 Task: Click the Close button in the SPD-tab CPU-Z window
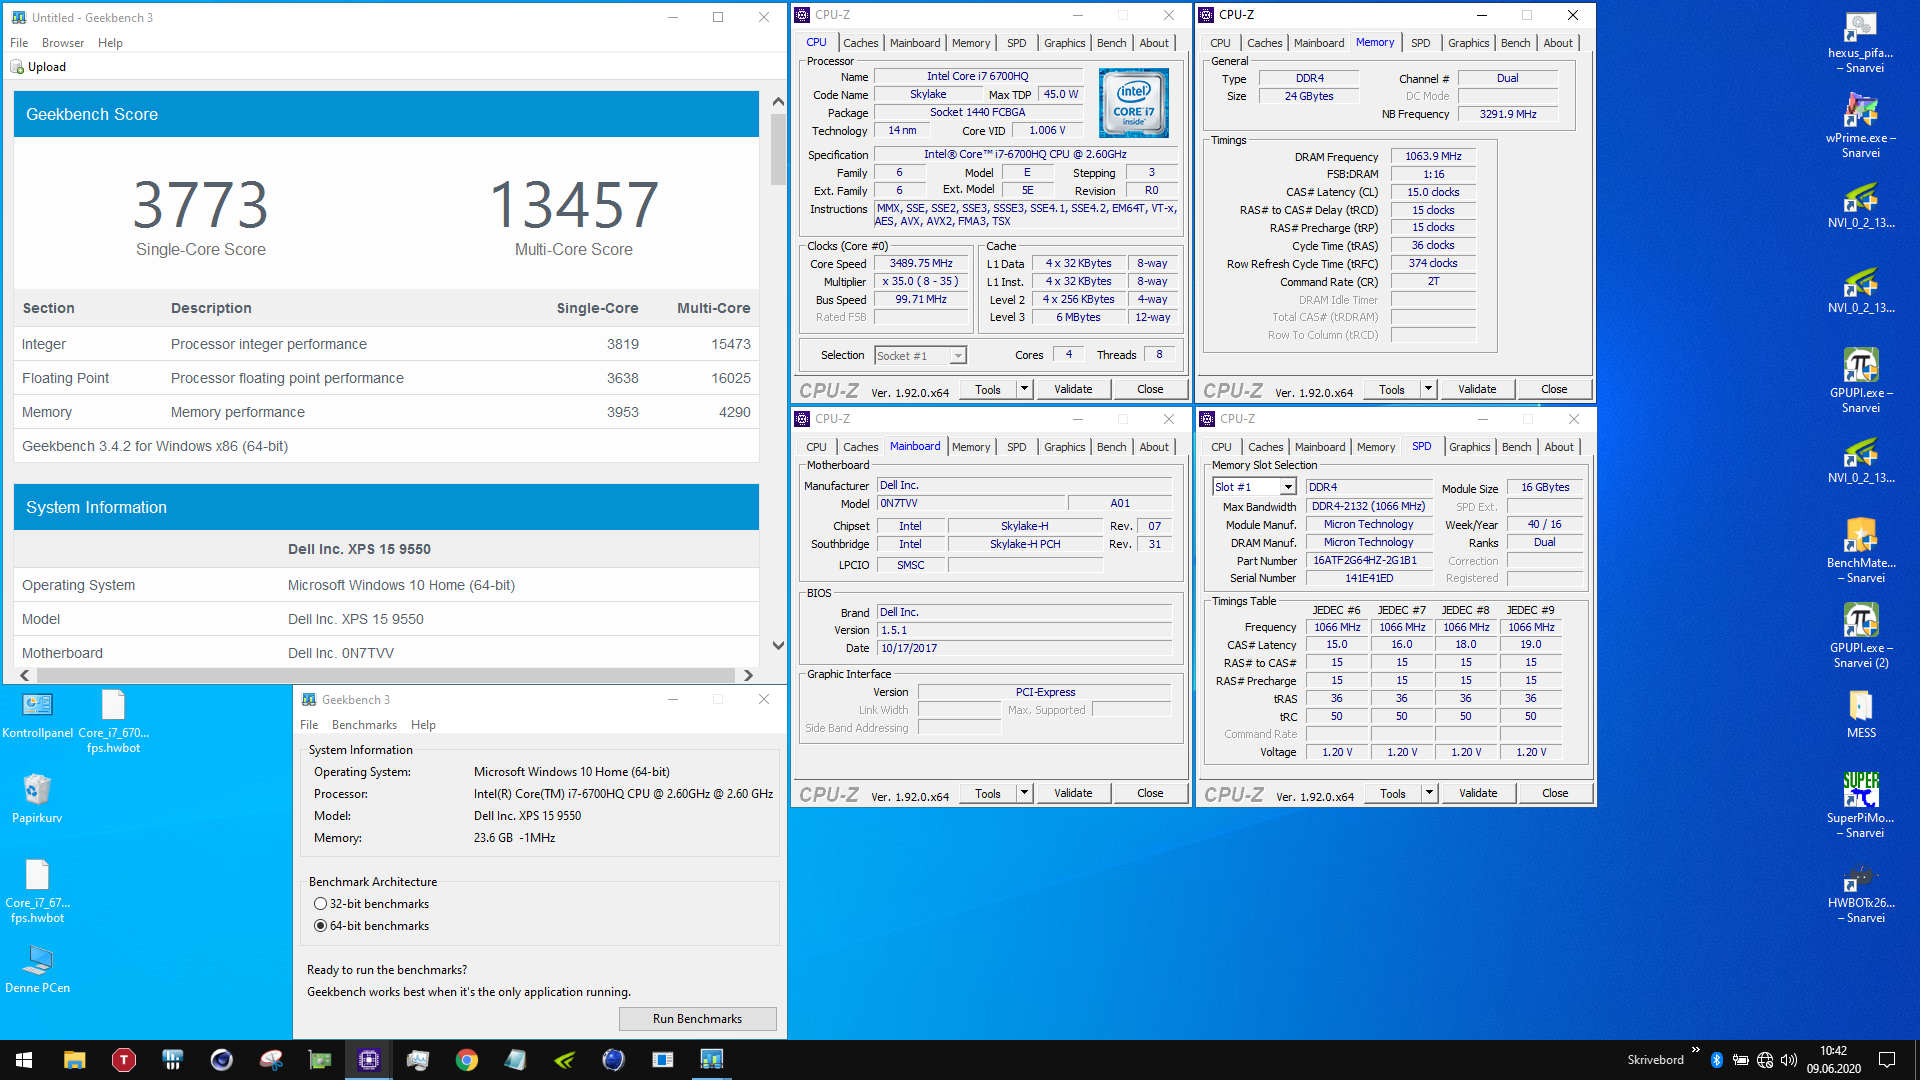[1555, 793]
